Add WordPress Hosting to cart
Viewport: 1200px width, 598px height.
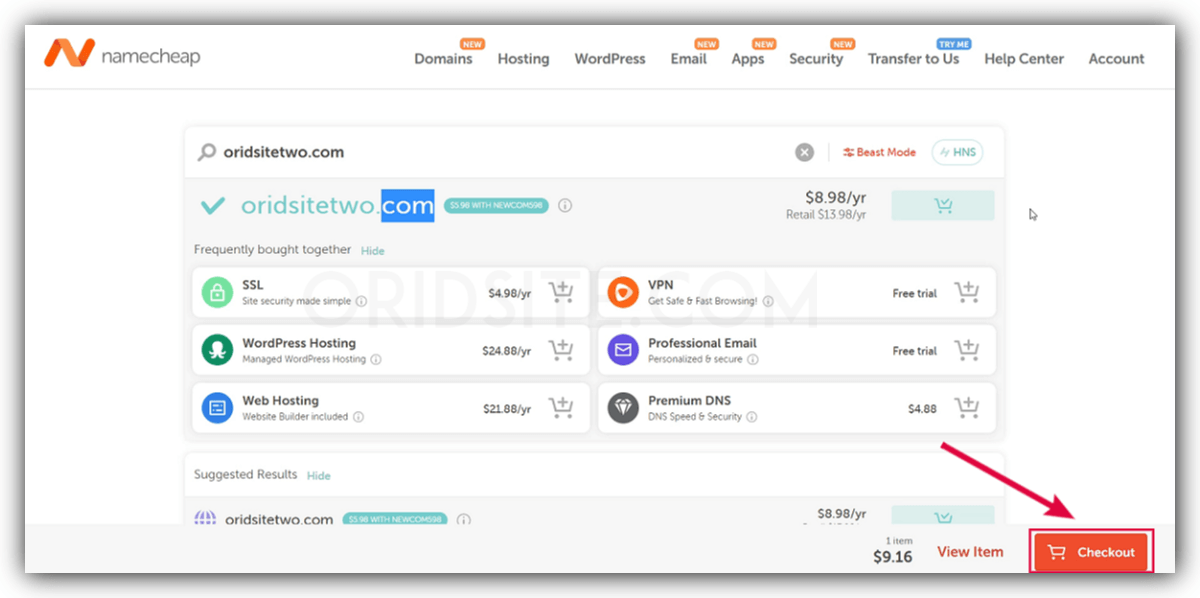tap(561, 351)
